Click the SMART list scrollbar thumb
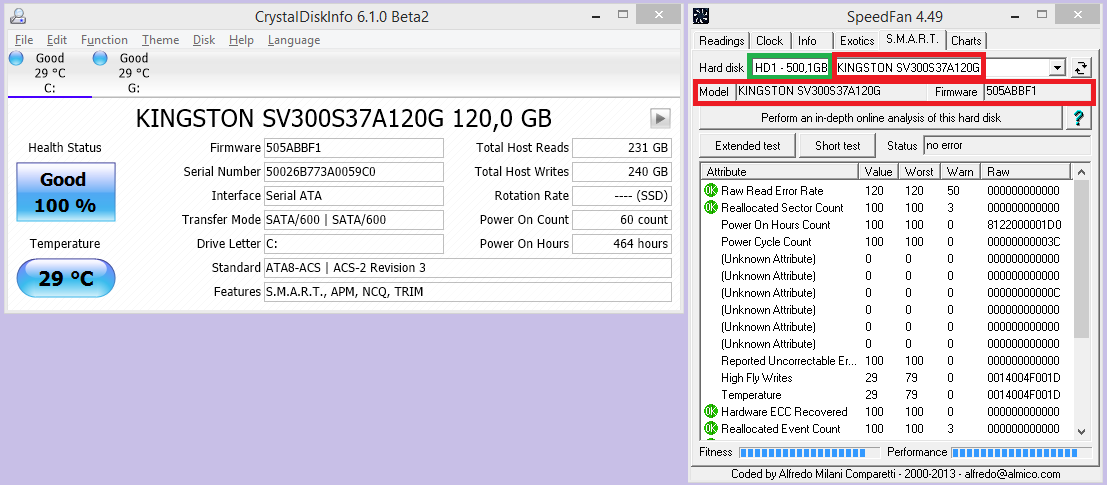This screenshot has width=1107, height=485. [1081, 259]
